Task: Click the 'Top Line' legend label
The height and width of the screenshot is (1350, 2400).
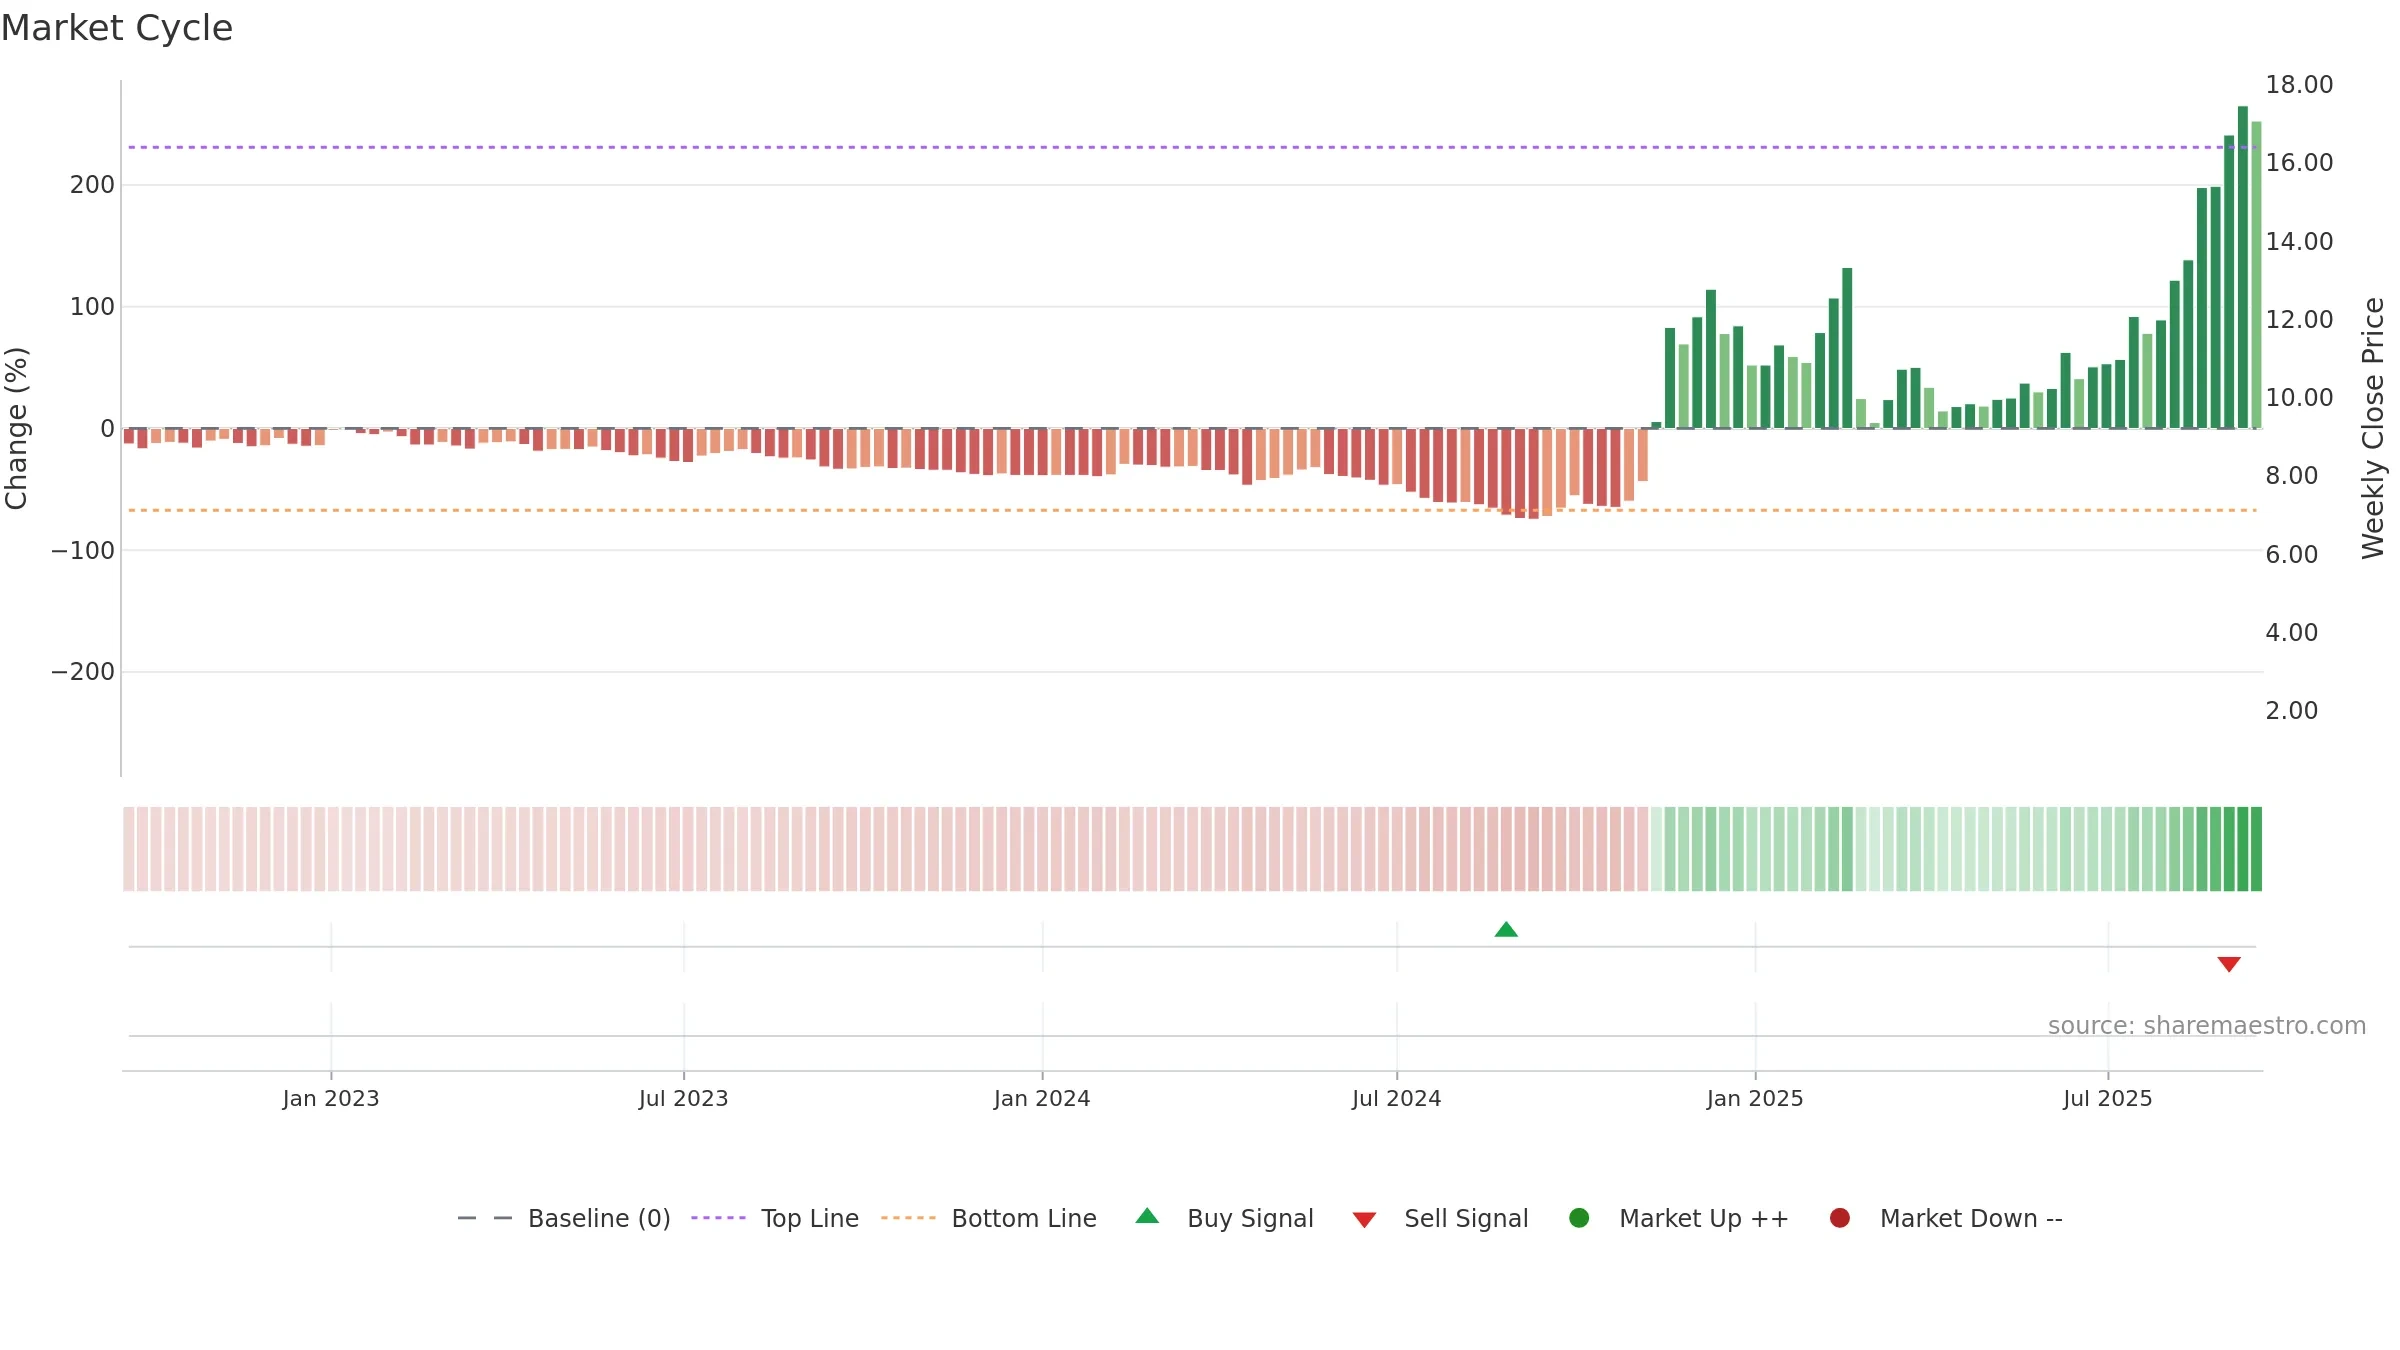Action: pos(810,1219)
